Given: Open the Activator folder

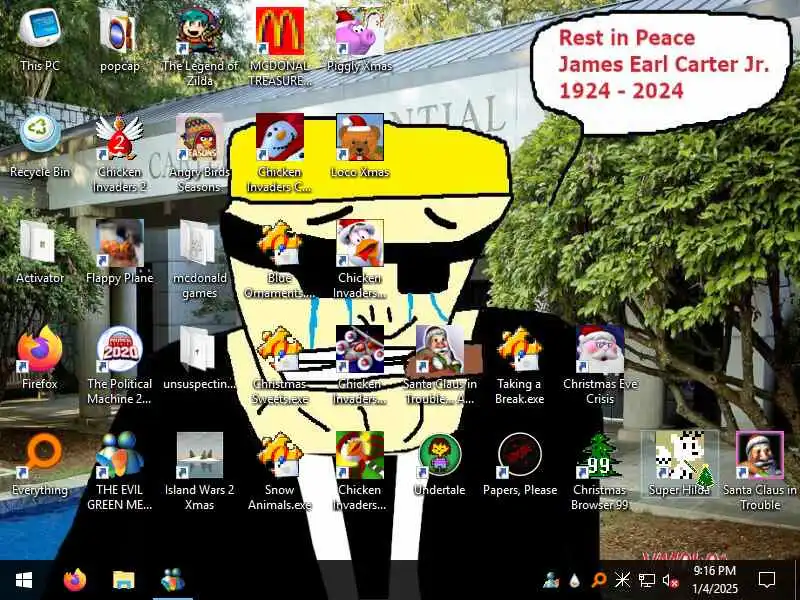Looking at the screenshot, I should click(x=40, y=253).
